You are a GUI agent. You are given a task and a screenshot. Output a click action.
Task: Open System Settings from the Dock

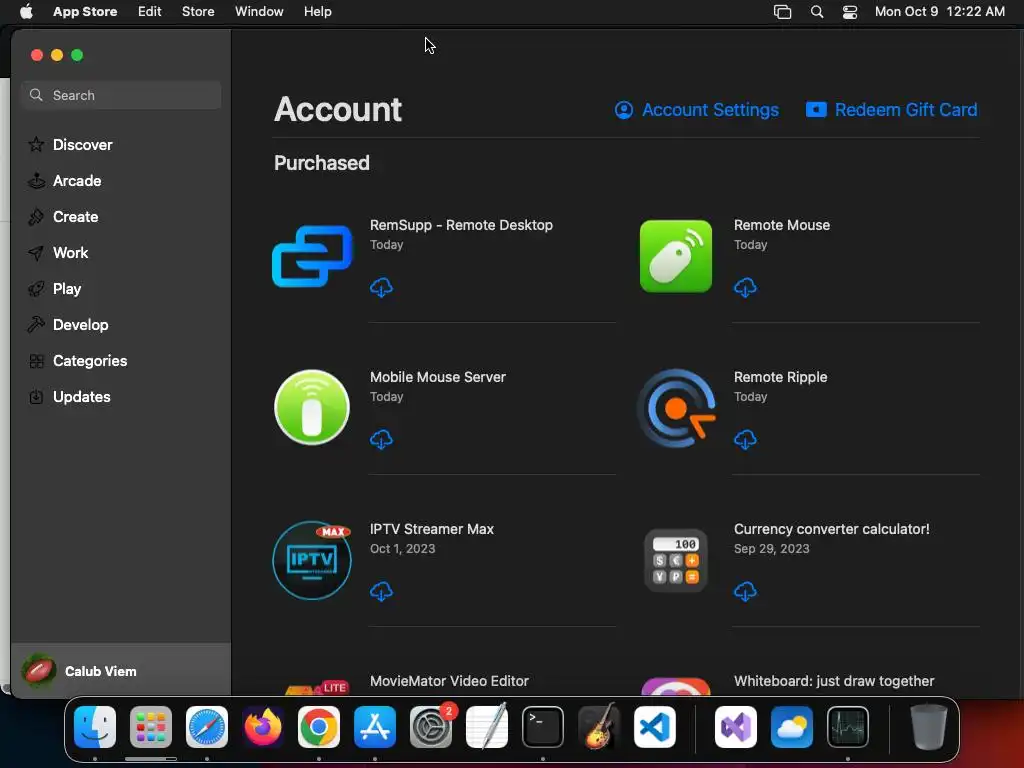click(x=431, y=727)
